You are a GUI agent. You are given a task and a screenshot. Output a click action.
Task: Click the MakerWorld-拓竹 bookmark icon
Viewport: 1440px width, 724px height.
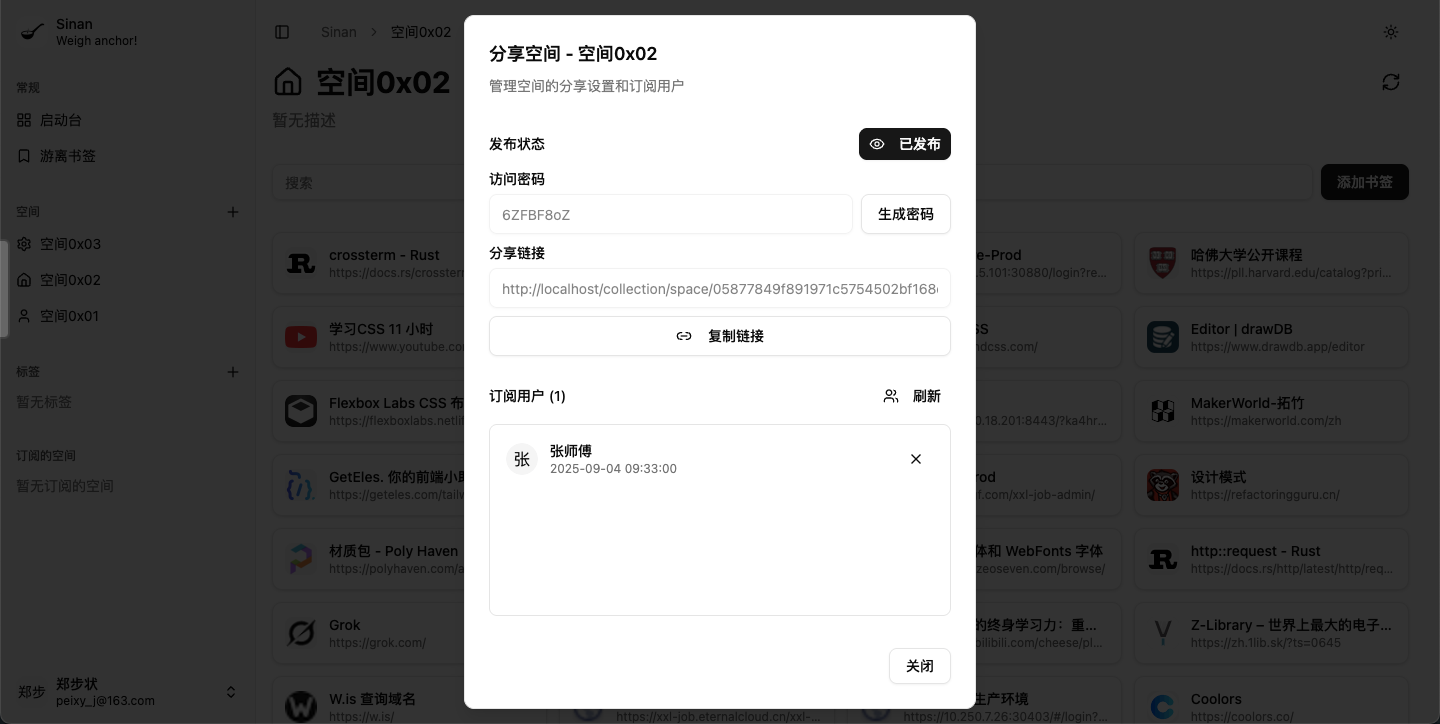tap(1163, 411)
